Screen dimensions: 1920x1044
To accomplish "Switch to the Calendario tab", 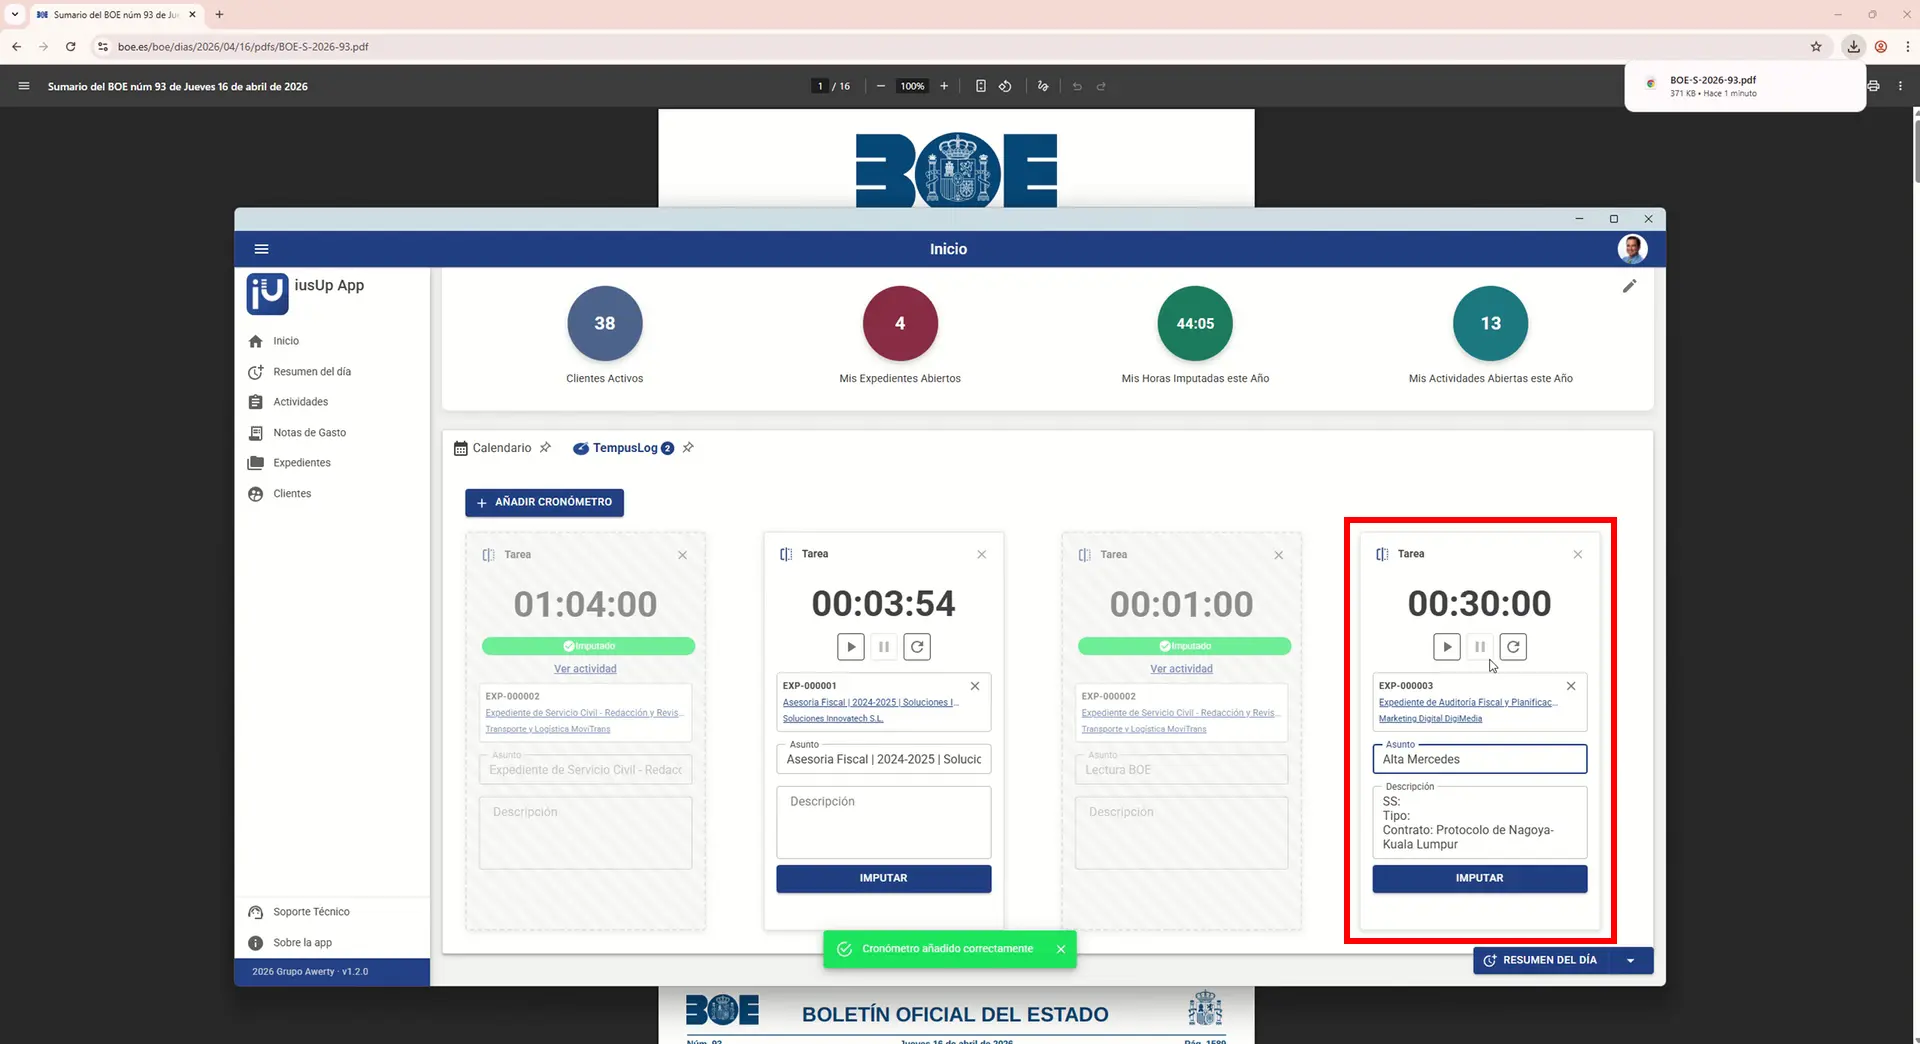I will tap(501, 448).
